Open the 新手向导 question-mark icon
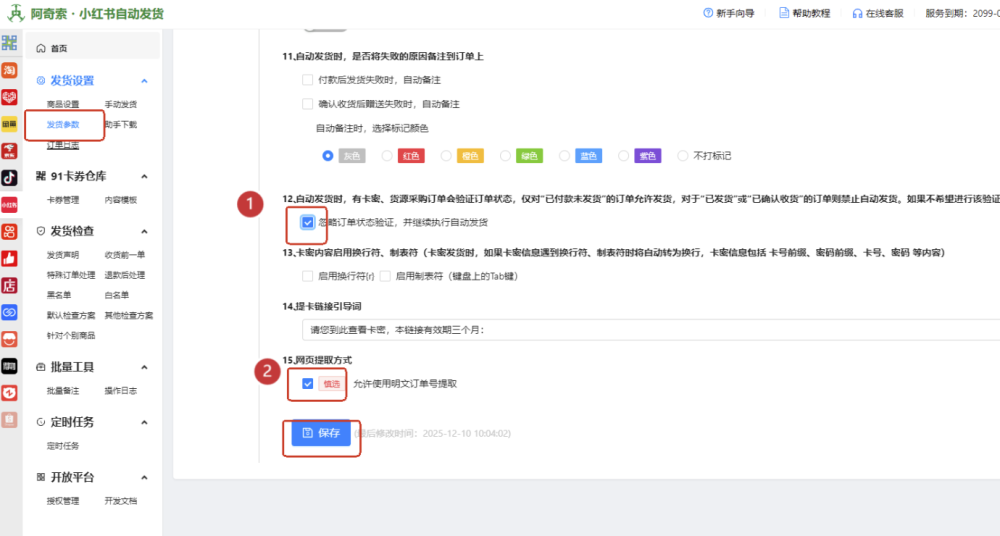This screenshot has width=1000, height=536. (708, 13)
